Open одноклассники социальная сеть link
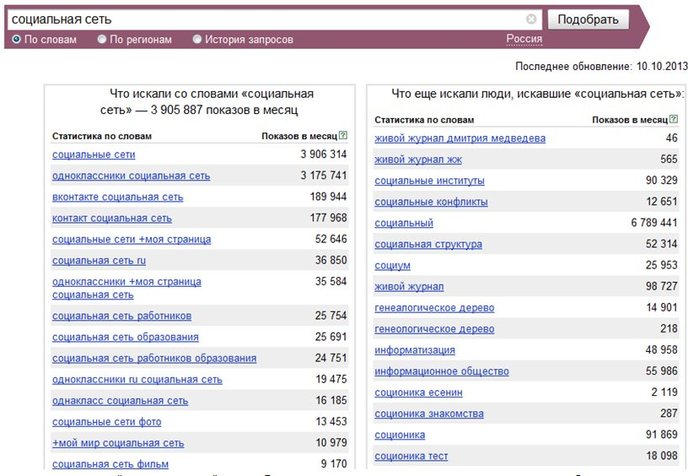Screen dimensions: 688x476 click(131, 175)
